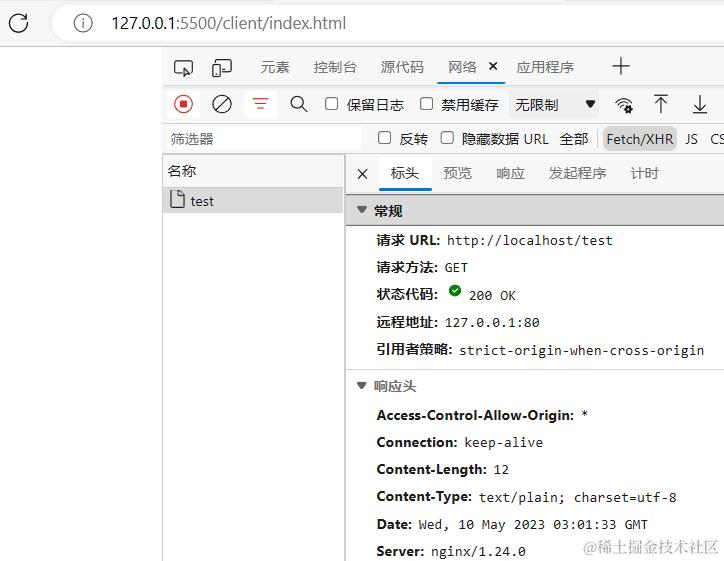Check the 反转 checkbox
The width and height of the screenshot is (724, 561).
coord(384,138)
